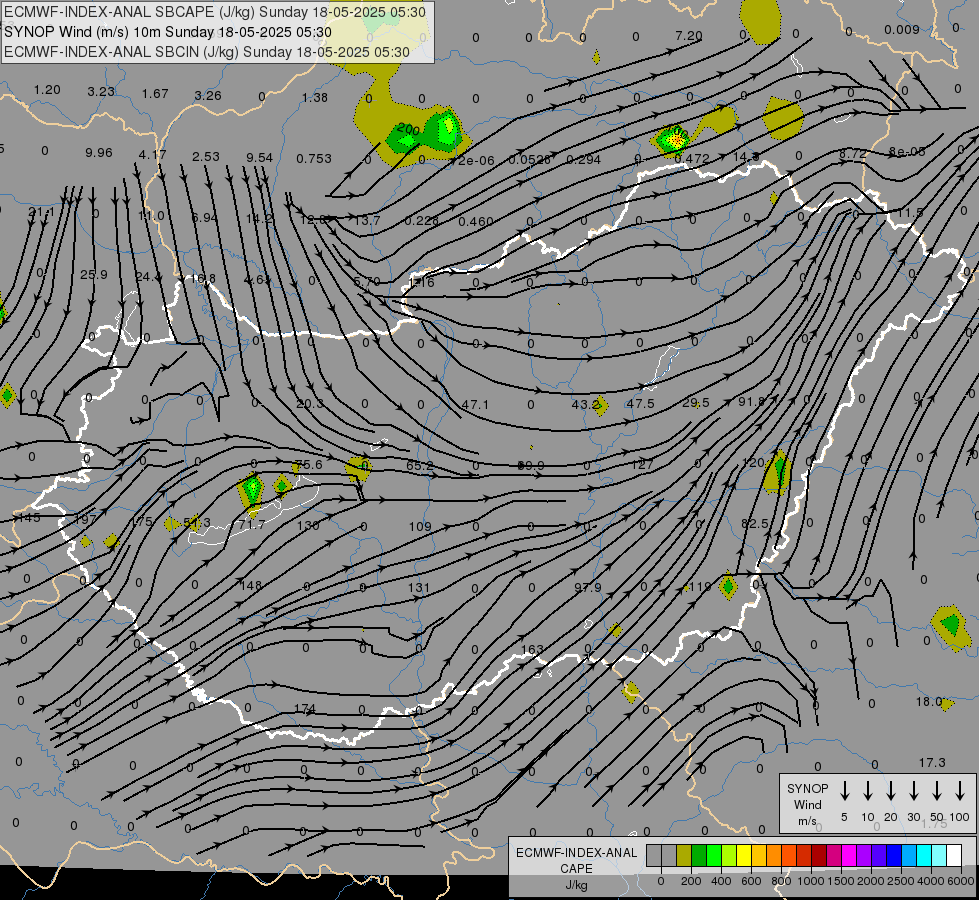Click the 148 value on the map
Viewport: 979px width, 900px height.
(x=250, y=585)
